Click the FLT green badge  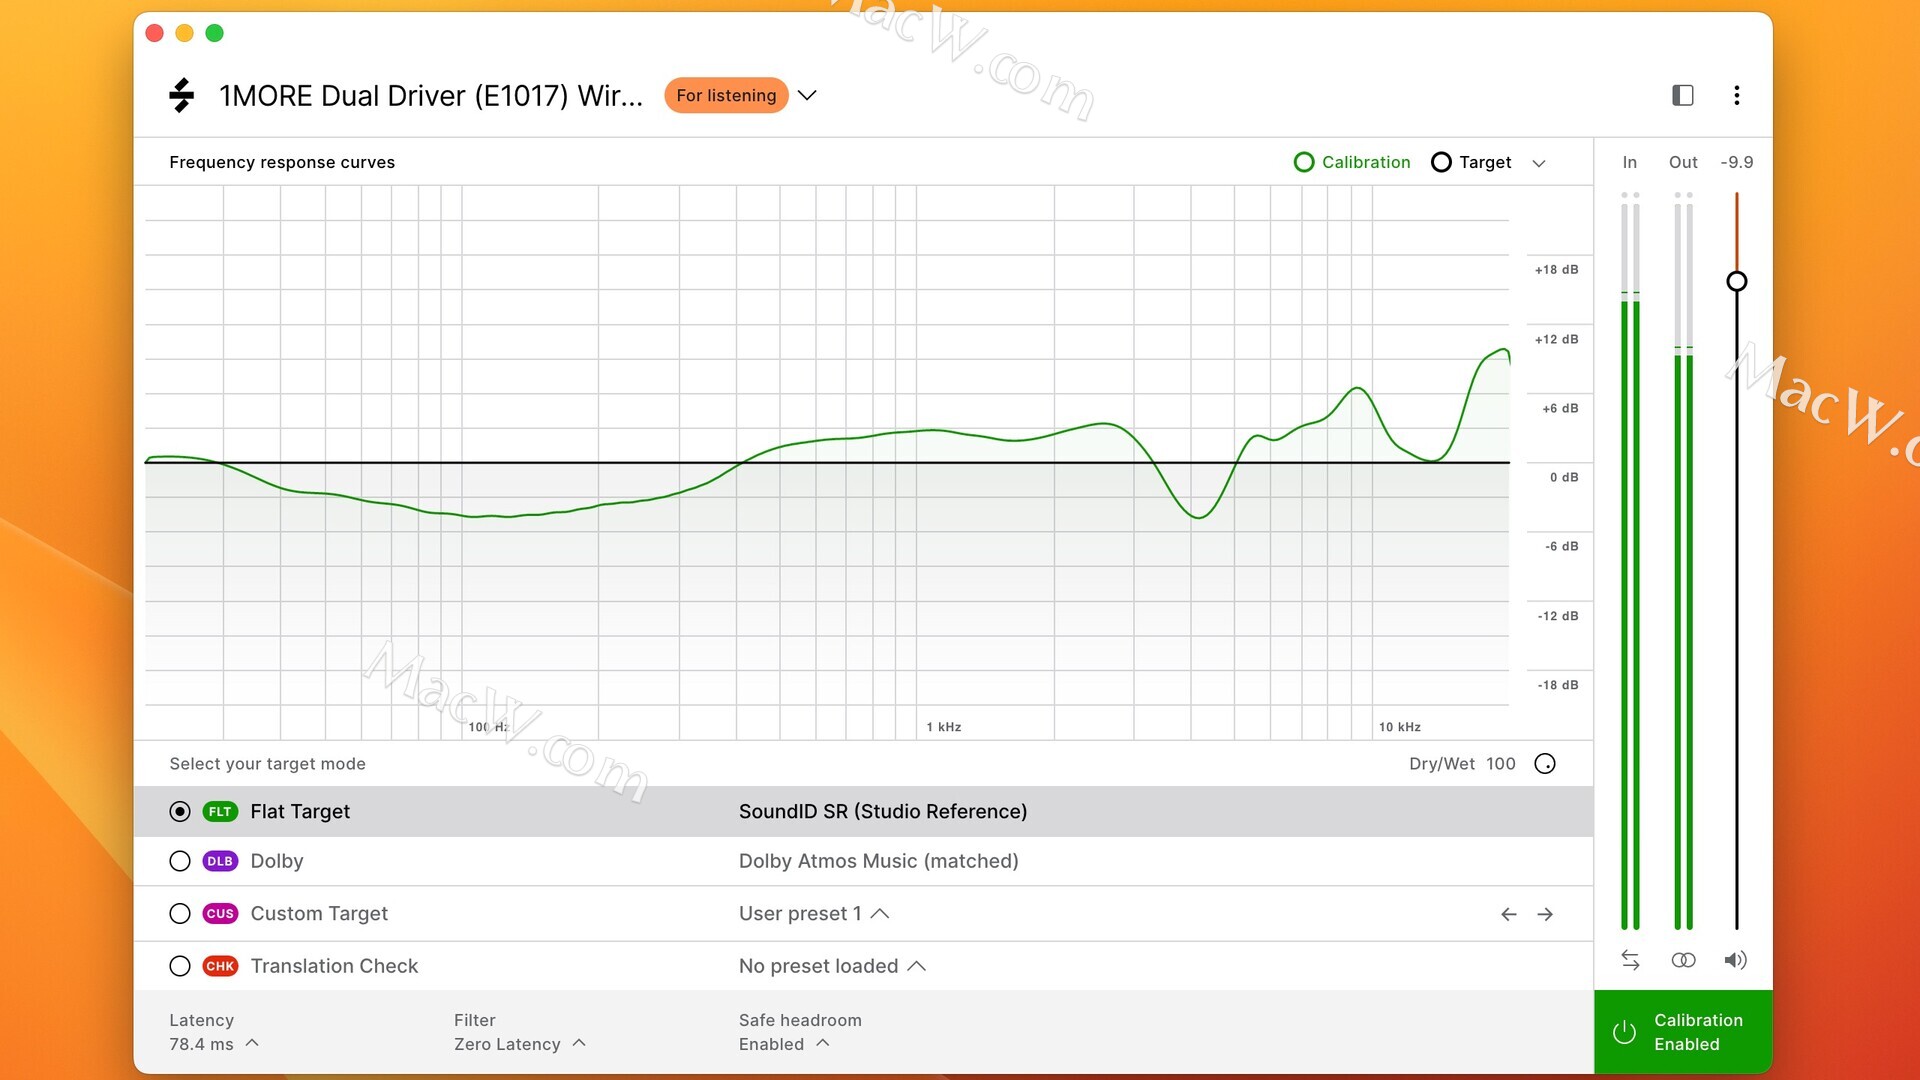pyautogui.click(x=220, y=812)
